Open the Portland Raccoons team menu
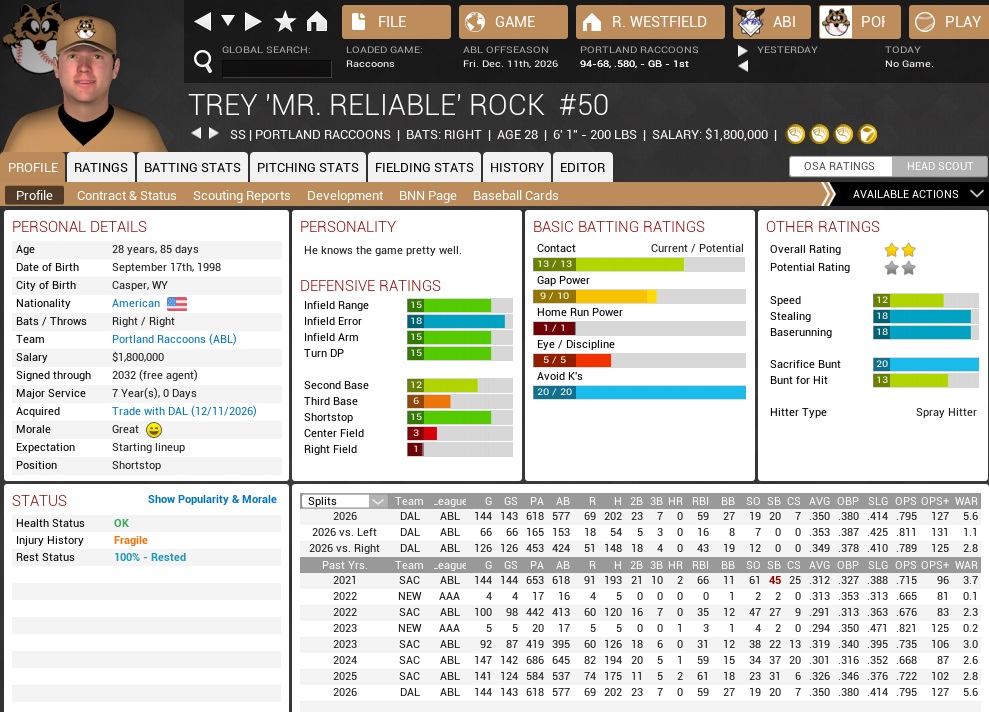The height and width of the screenshot is (712, 989). pos(856,21)
